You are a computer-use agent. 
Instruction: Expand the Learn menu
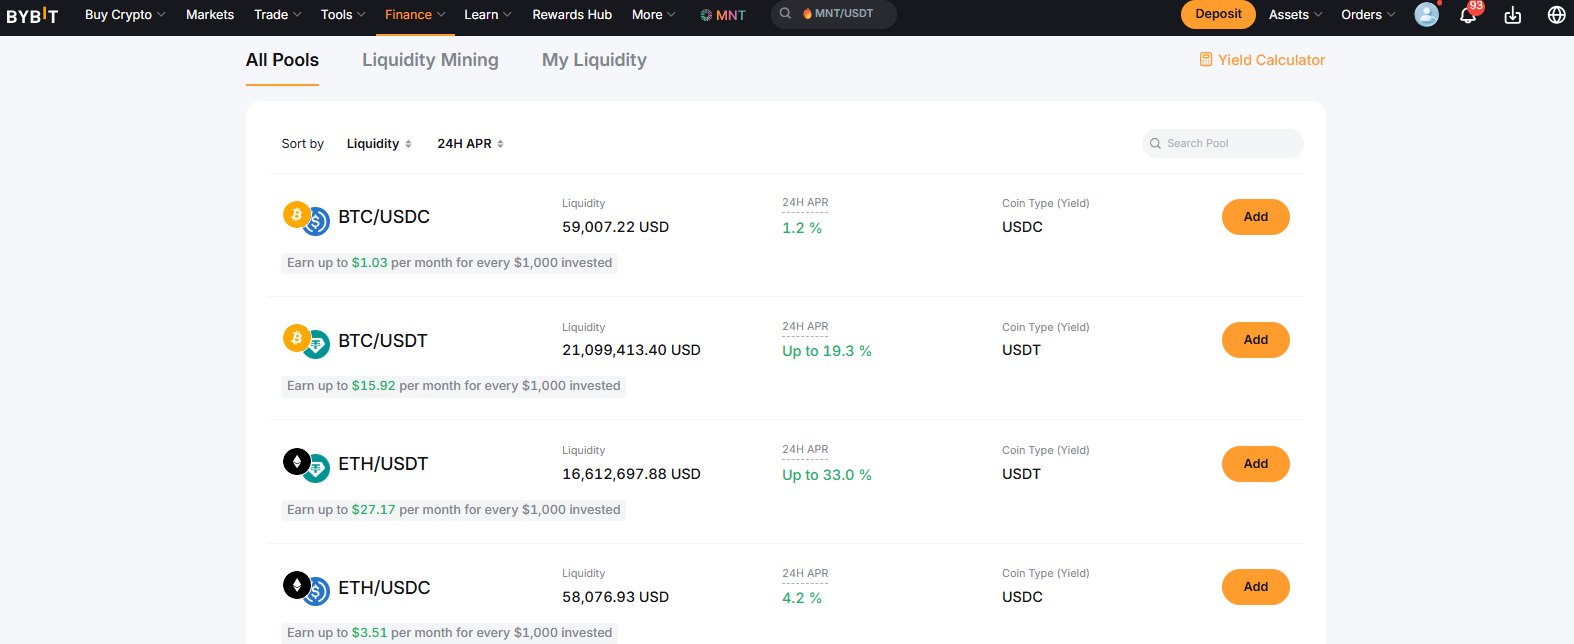click(x=488, y=15)
